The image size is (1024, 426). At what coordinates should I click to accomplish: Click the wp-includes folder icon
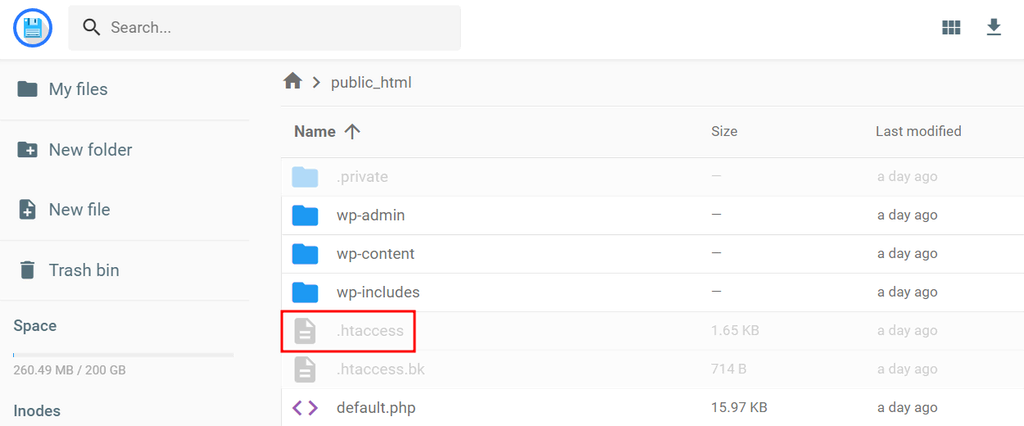coord(305,293)
